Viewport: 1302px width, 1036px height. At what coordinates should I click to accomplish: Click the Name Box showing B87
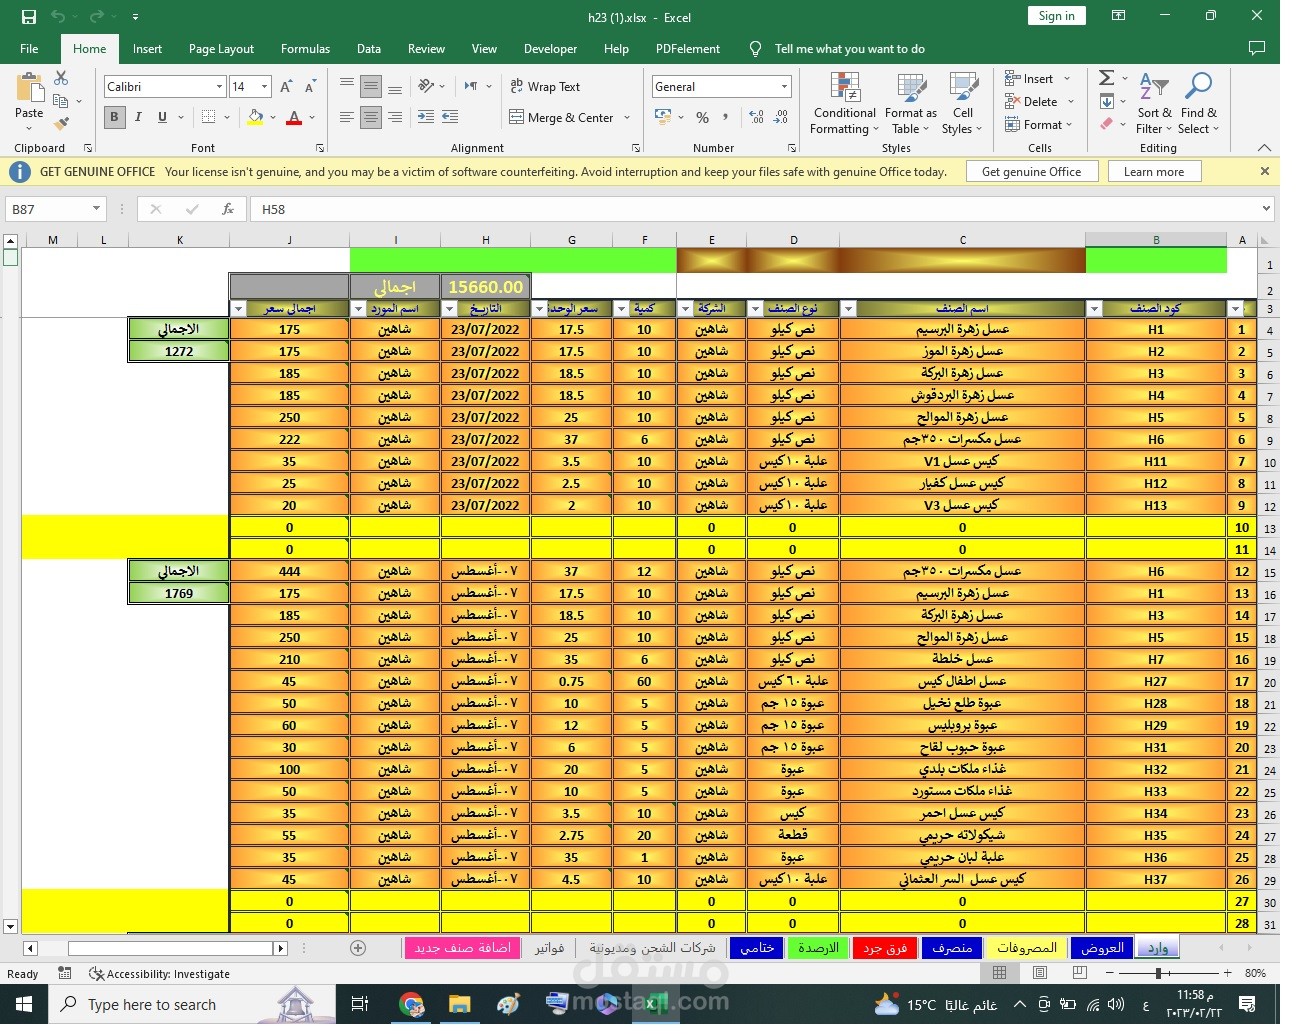(x=55, y=209)
